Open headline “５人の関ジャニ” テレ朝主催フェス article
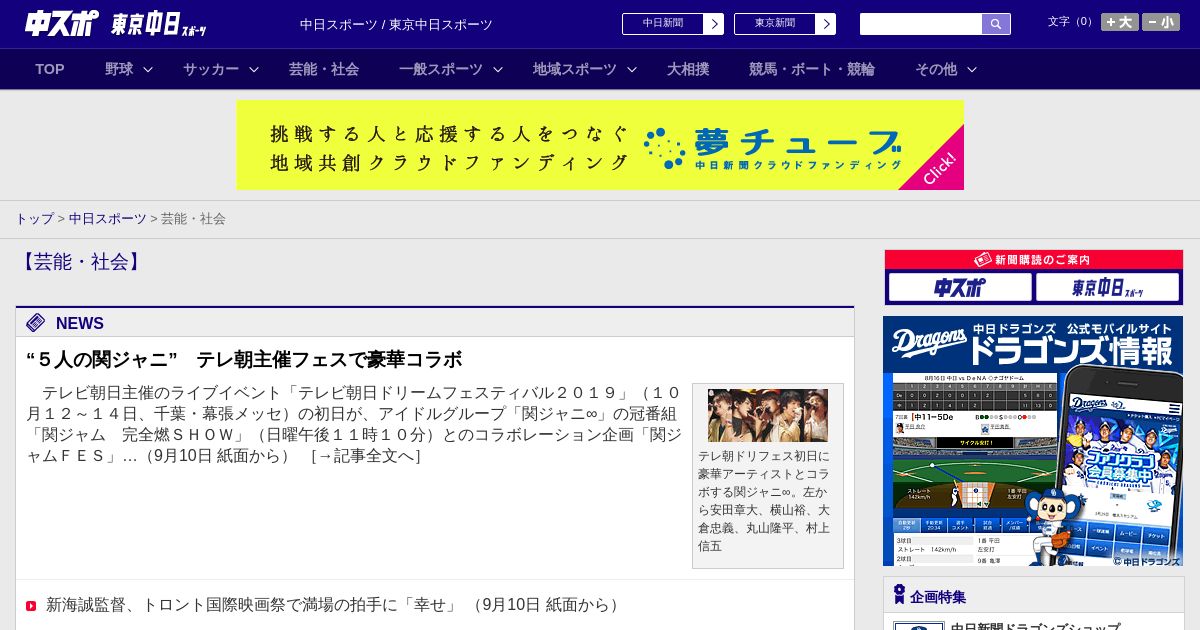1200x630 pixels. click(x=244, y=359)
